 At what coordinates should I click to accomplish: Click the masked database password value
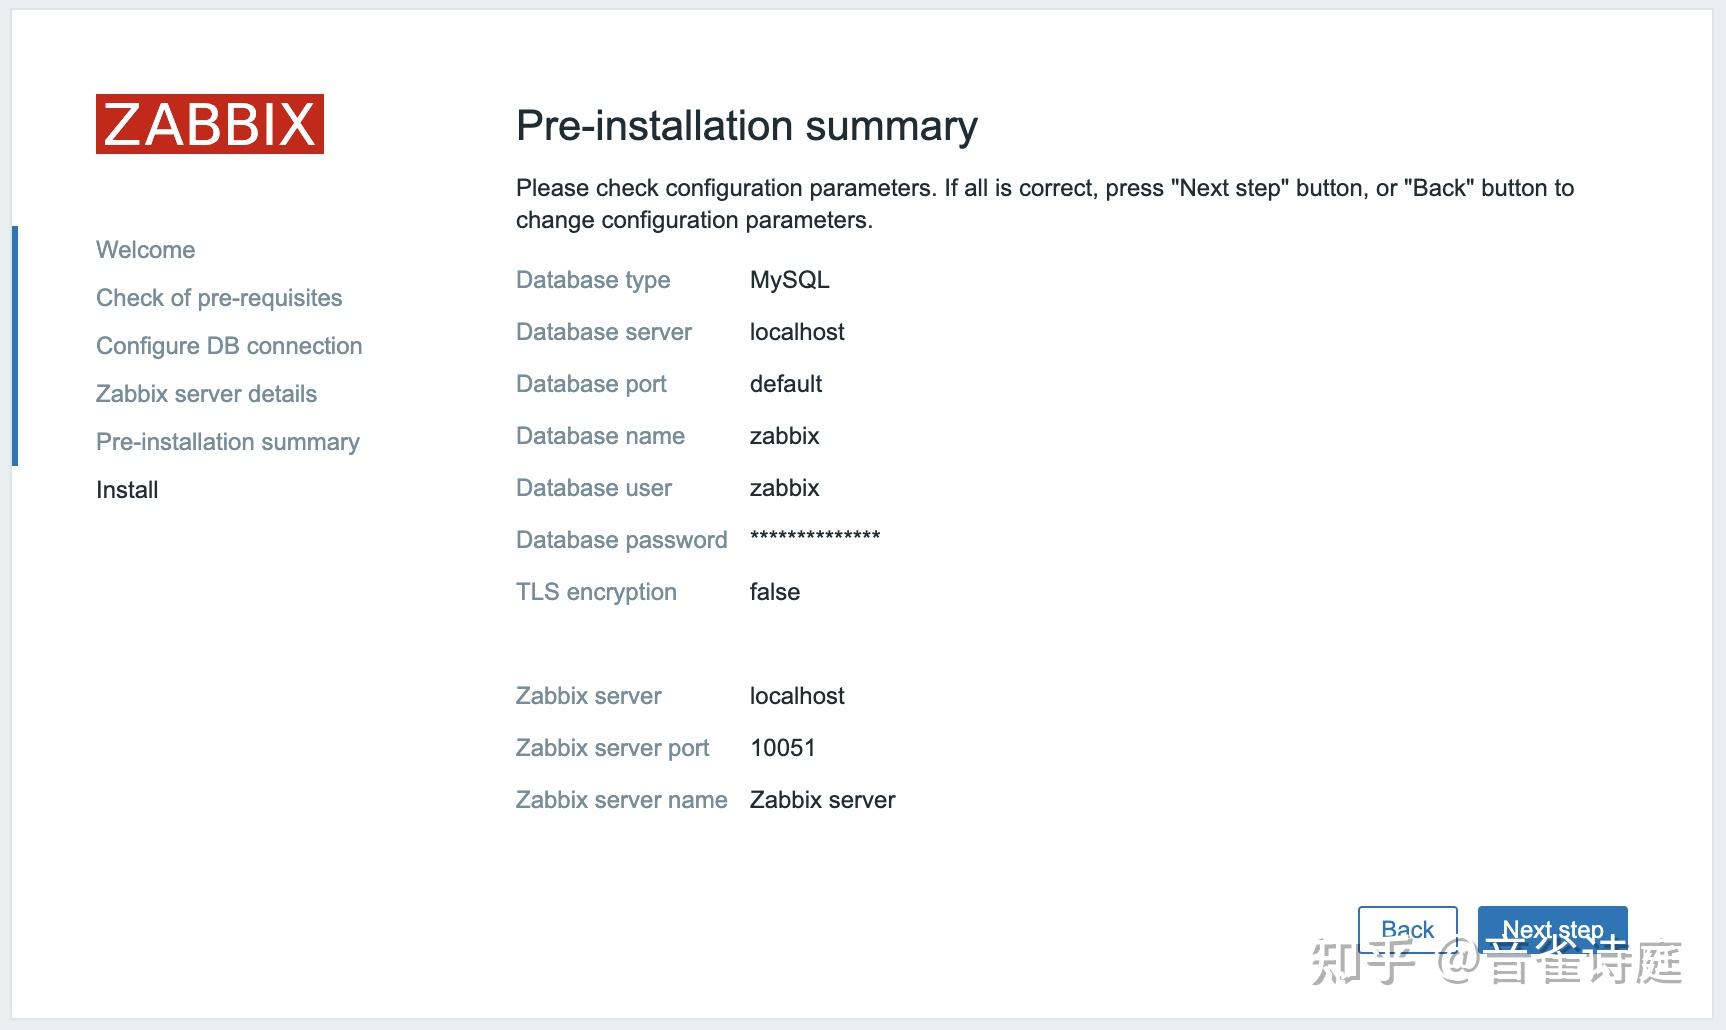pyautogui.click(x=815, y=537)
